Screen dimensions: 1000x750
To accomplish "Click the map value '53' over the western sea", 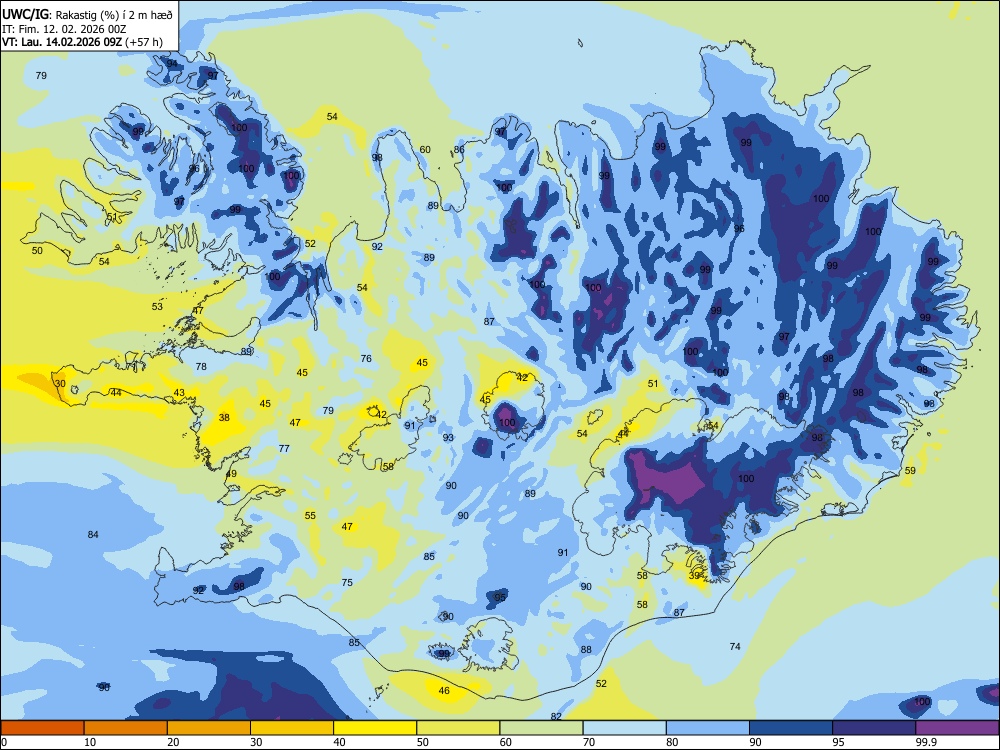I will pos(157,307).
